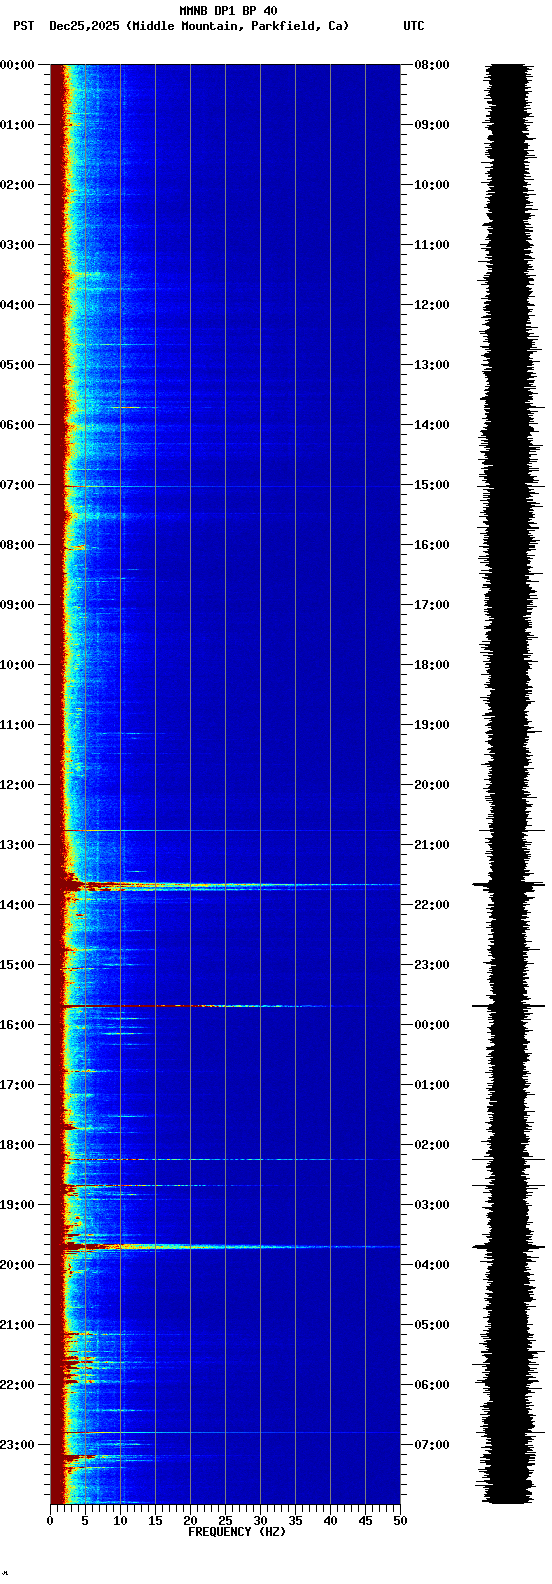
Task: Click the waveform spike near 19:40 in the seismogram trace
Action: [509, 1247]
